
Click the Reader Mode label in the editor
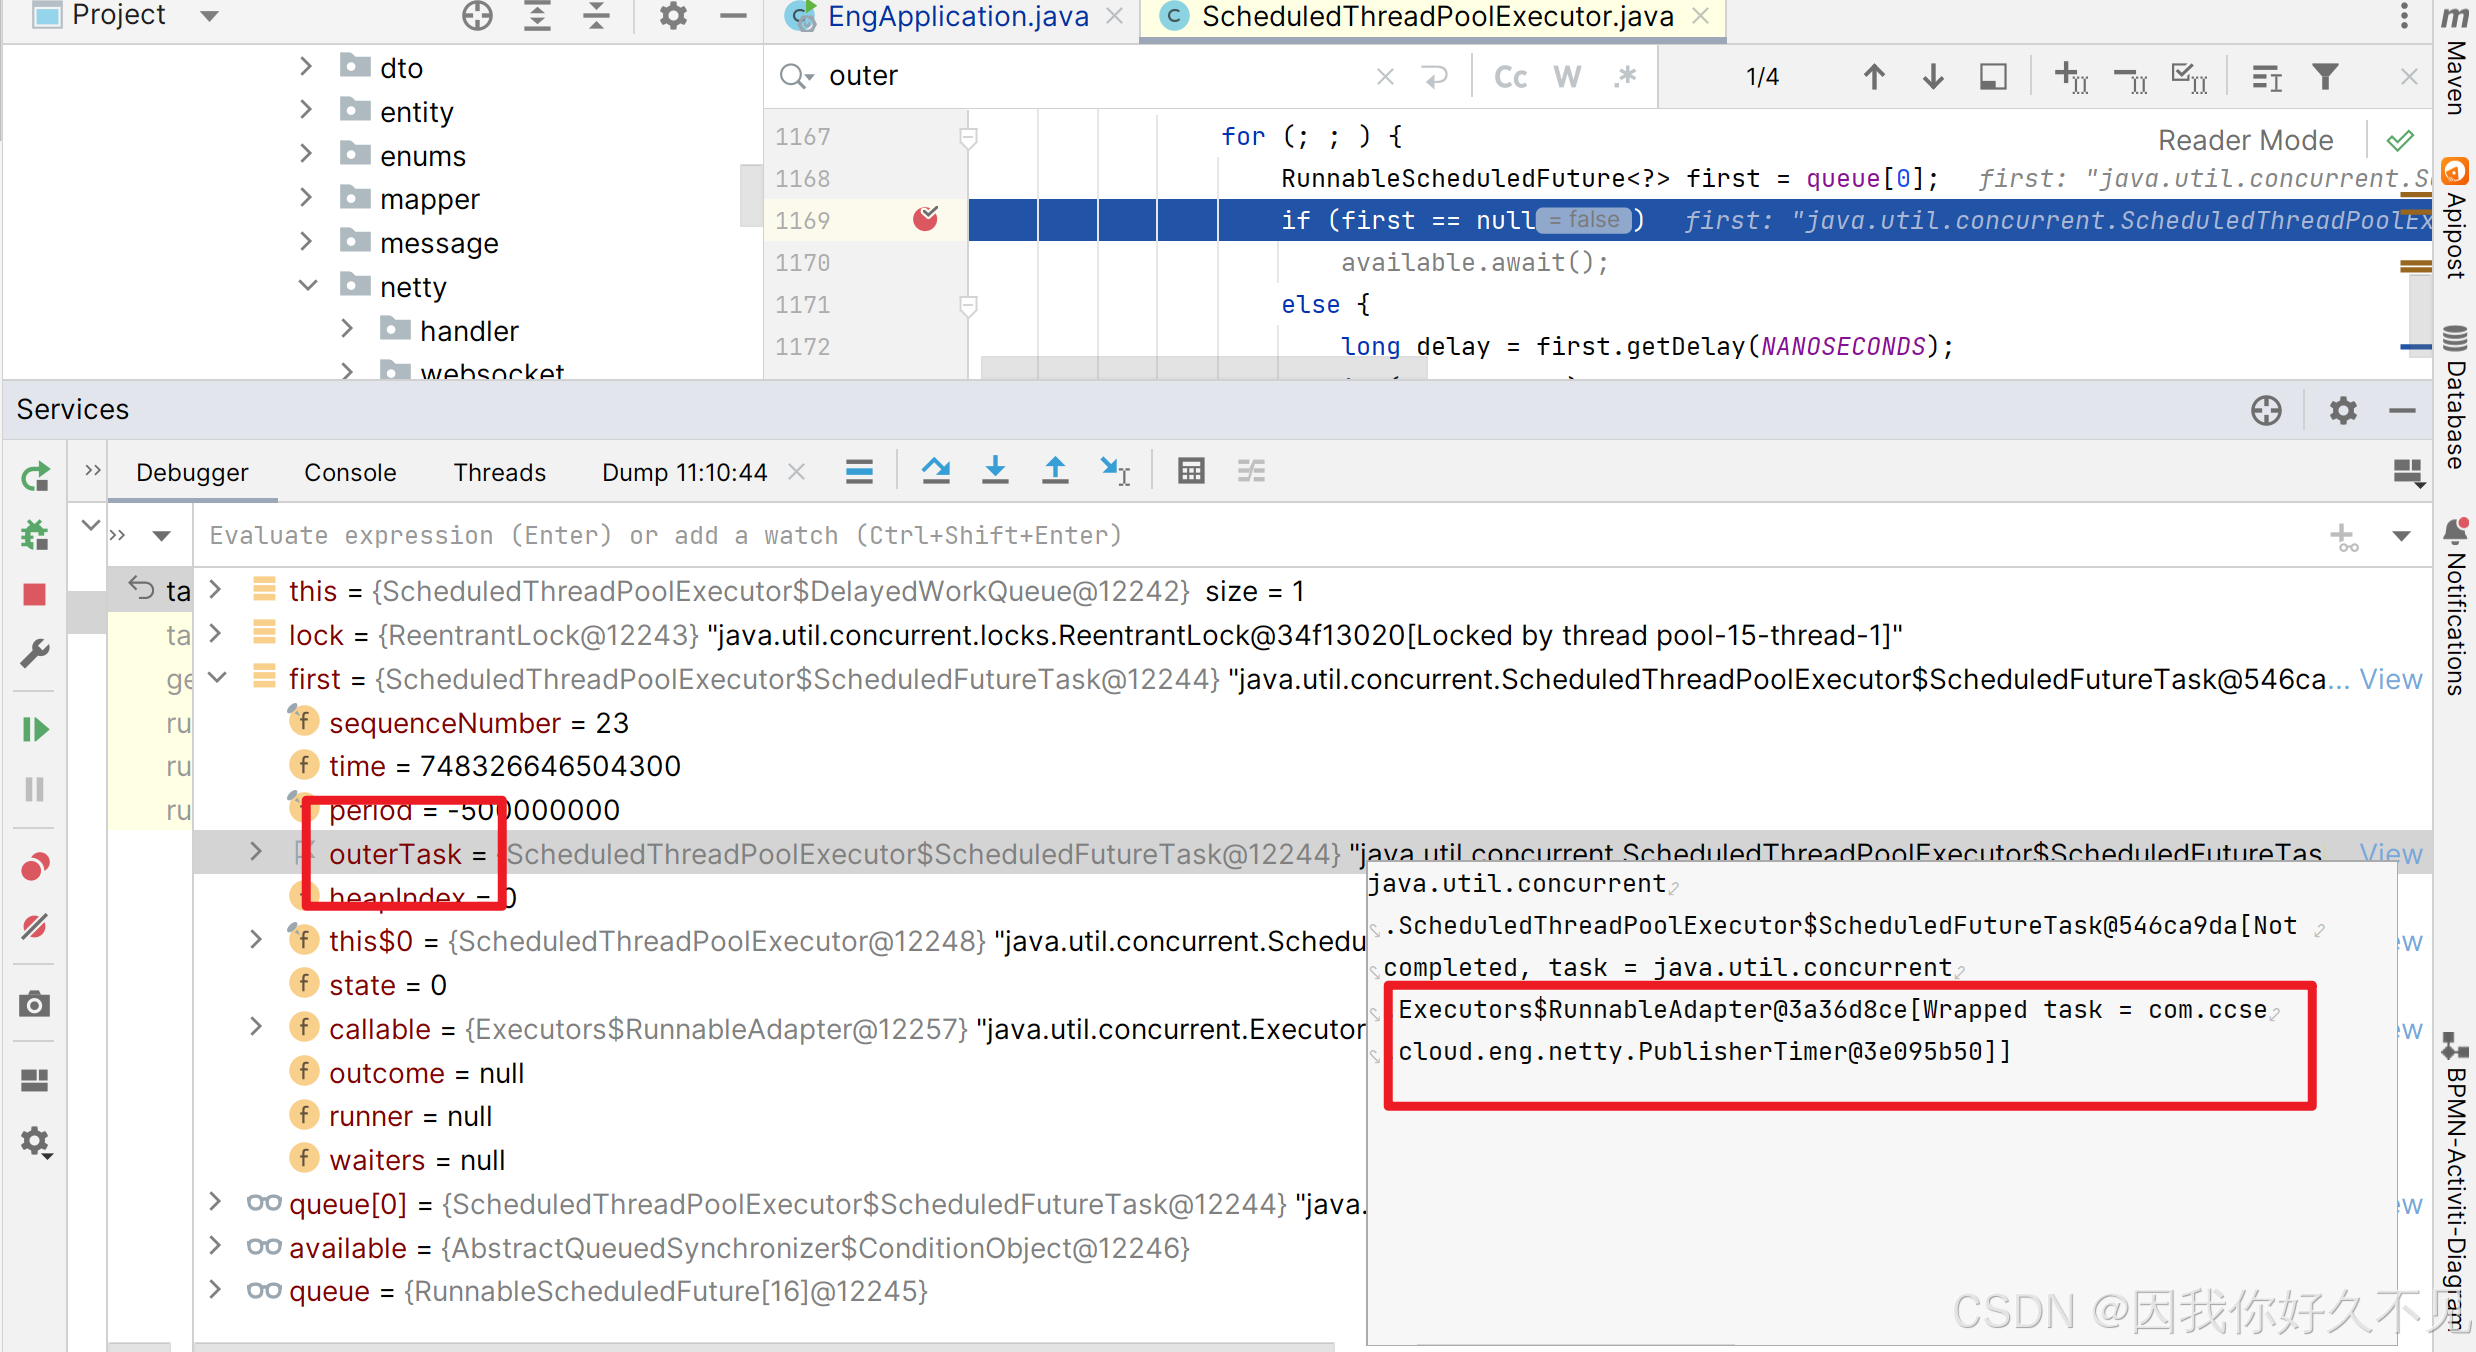2244,140
